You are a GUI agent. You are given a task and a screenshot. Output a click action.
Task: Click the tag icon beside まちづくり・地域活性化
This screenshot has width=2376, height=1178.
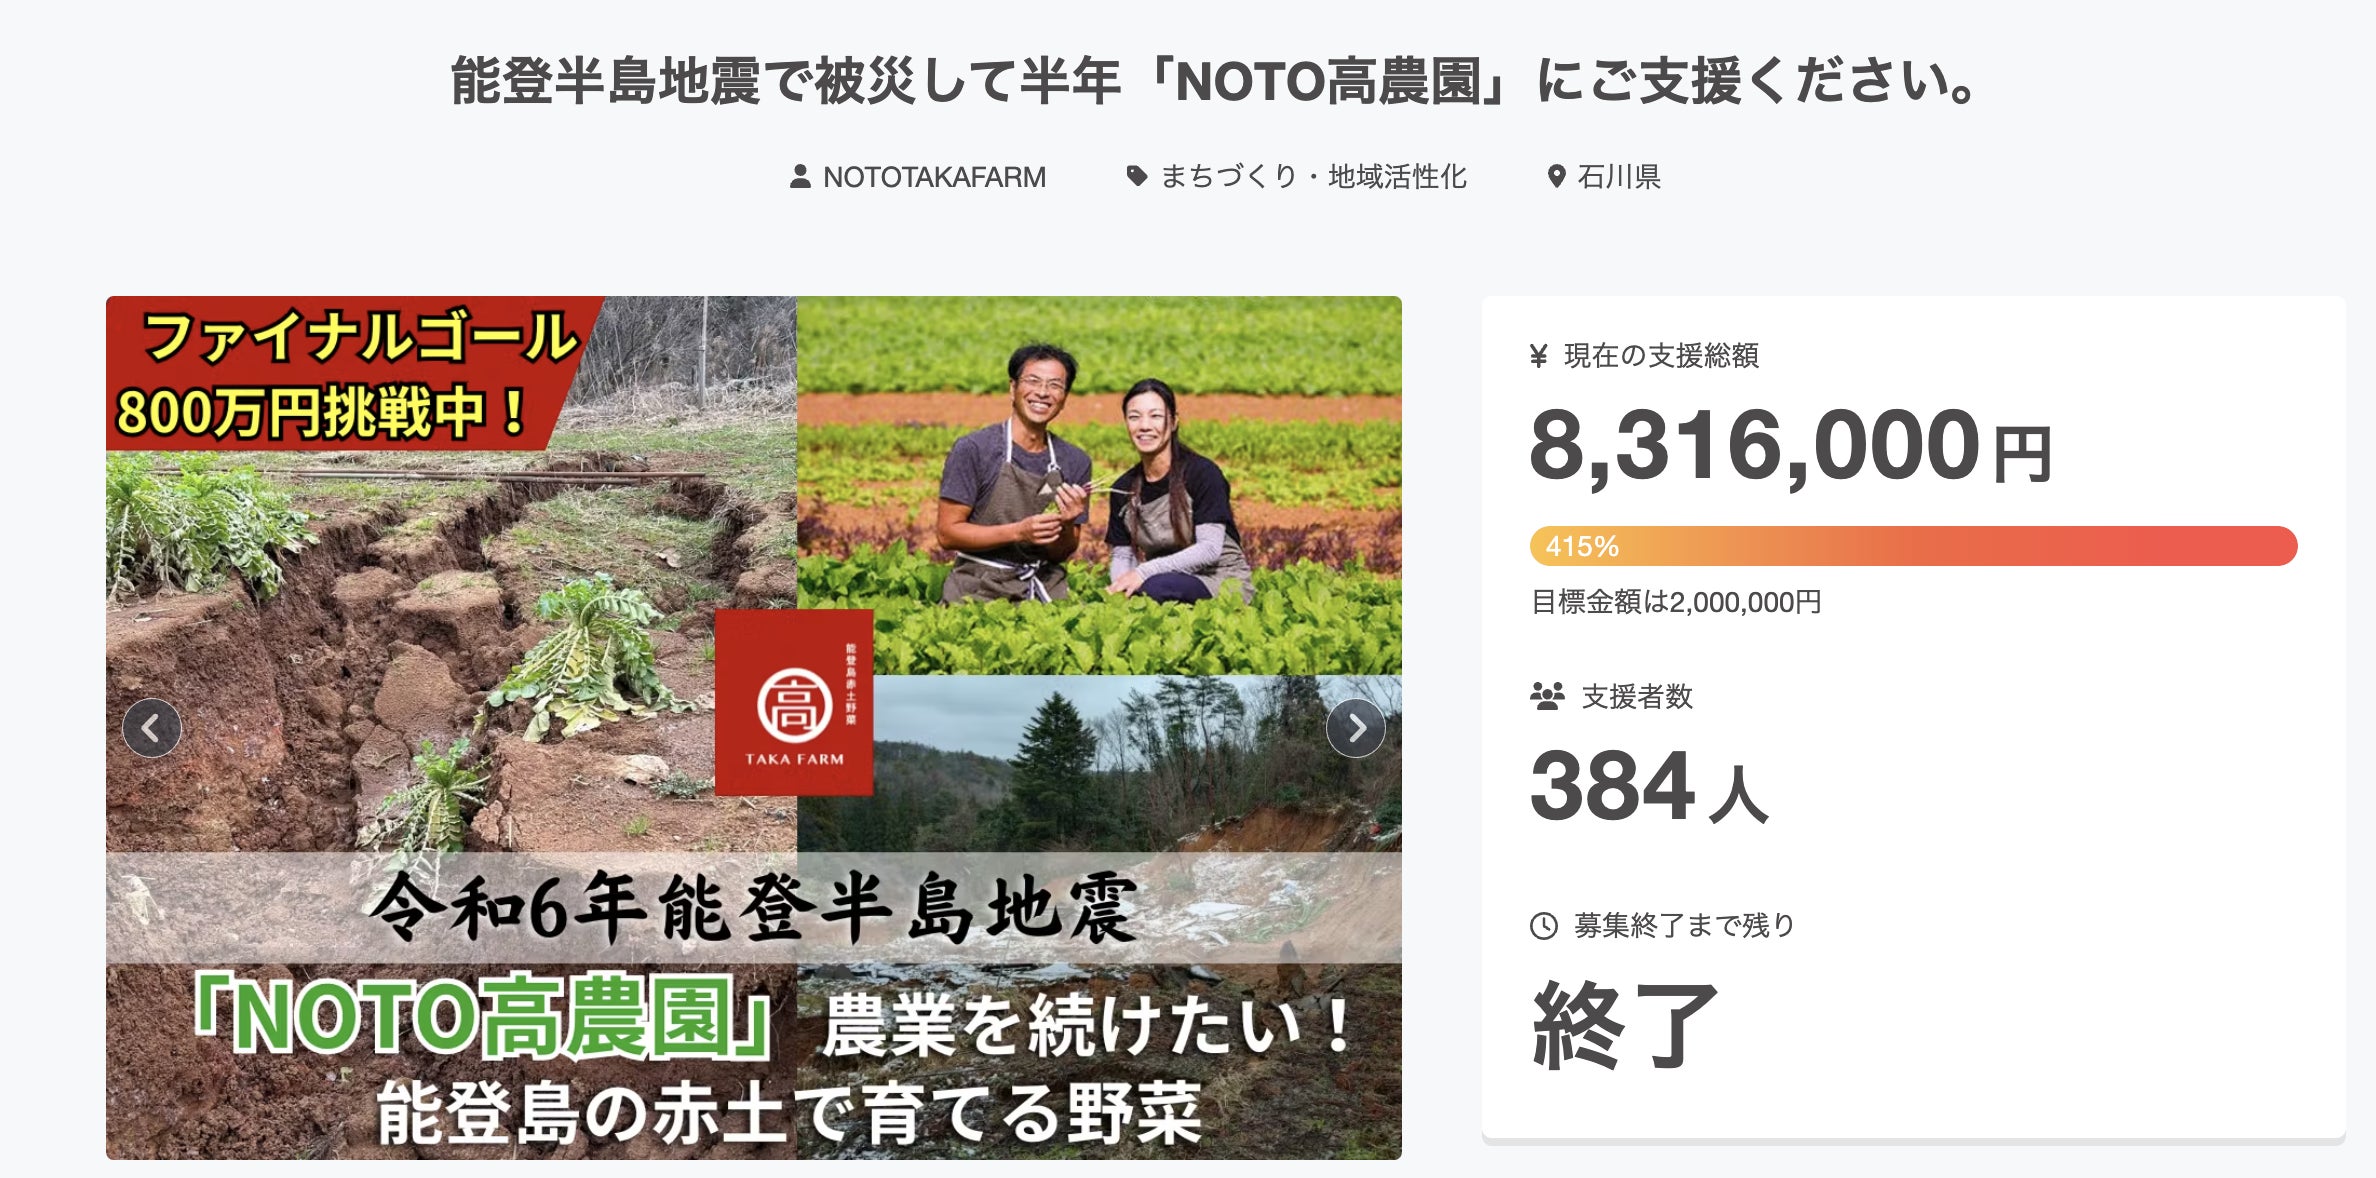[x=1137, y=177]
